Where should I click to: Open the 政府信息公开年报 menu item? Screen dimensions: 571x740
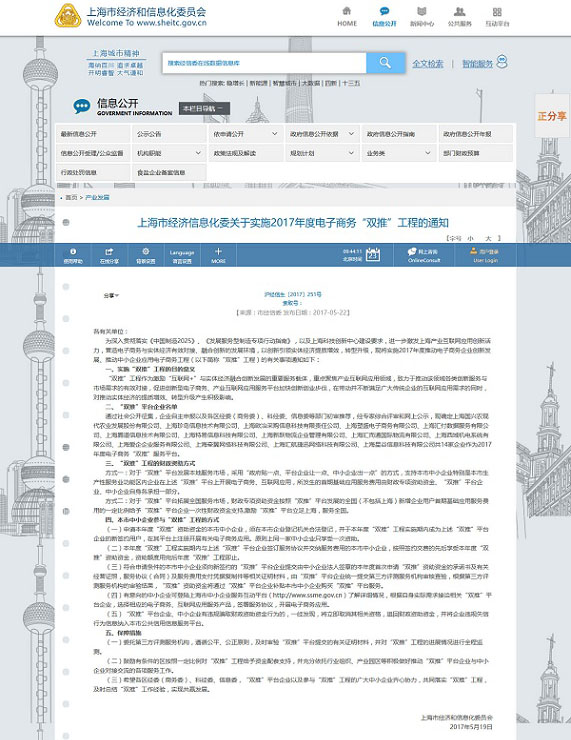pos(476,134)
